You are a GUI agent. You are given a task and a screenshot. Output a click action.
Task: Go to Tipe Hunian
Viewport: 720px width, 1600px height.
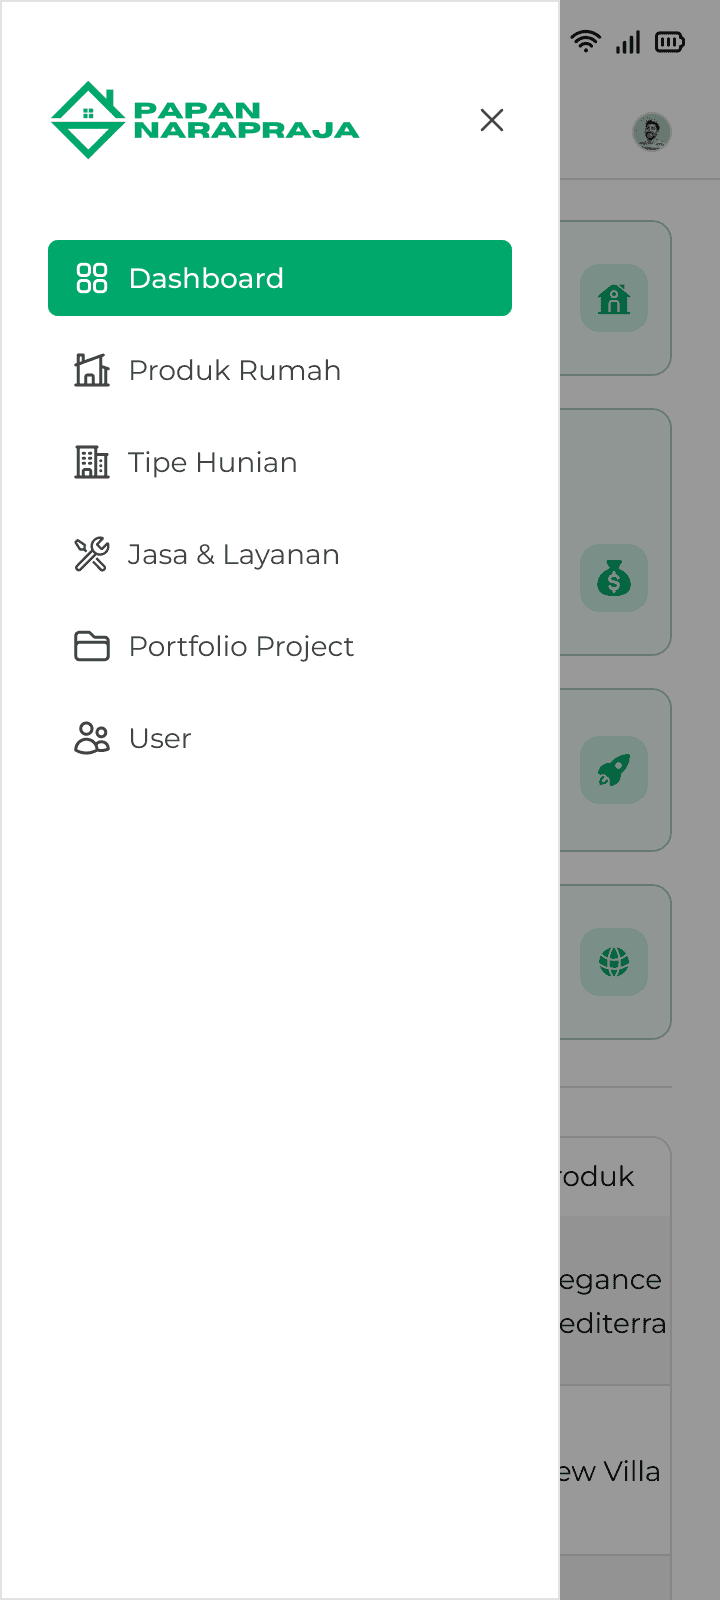(x=280, y=462)
